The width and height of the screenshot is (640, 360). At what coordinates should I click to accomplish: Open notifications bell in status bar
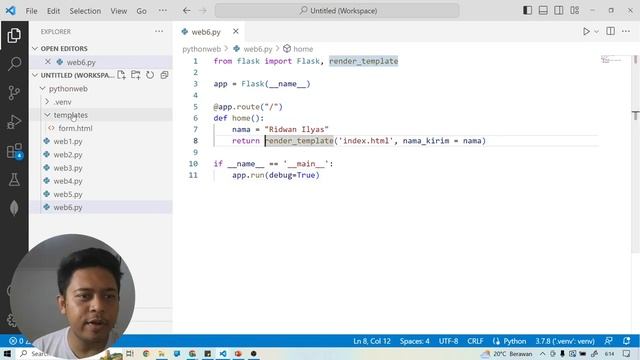click(x=627, y=341)
